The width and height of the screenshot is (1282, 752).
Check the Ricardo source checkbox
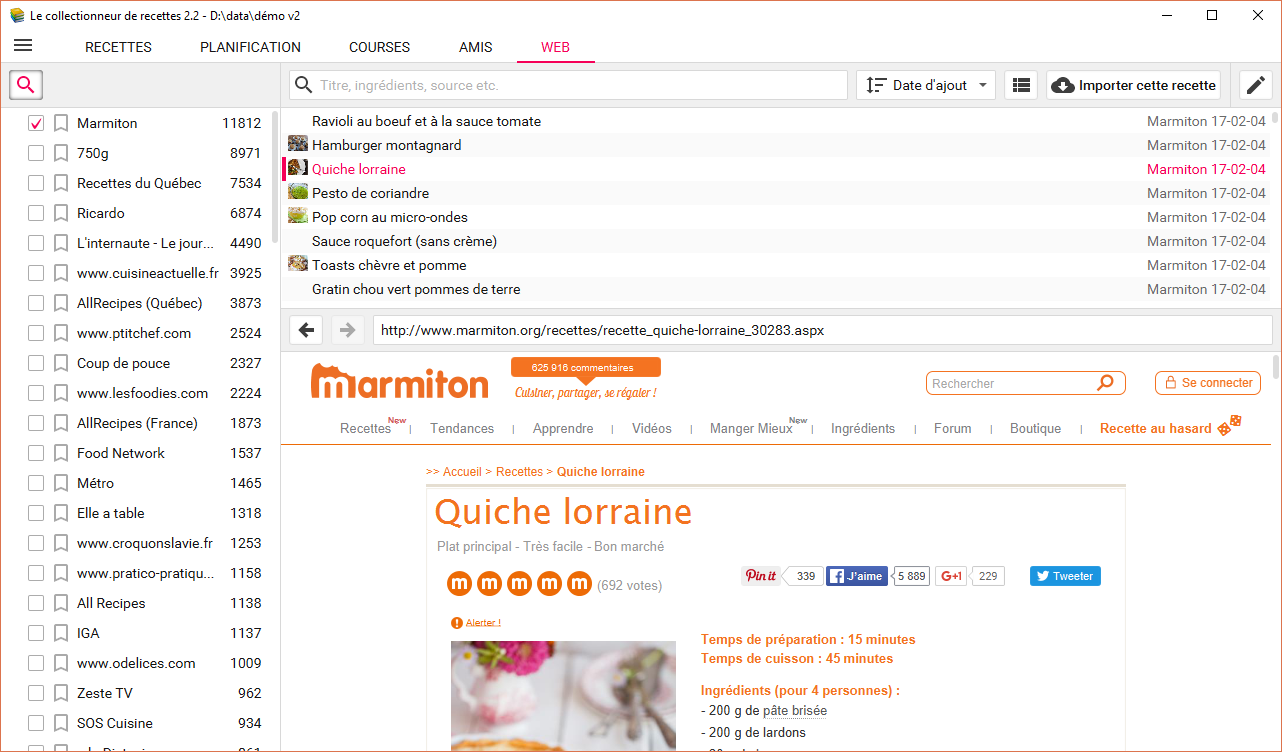36,213
